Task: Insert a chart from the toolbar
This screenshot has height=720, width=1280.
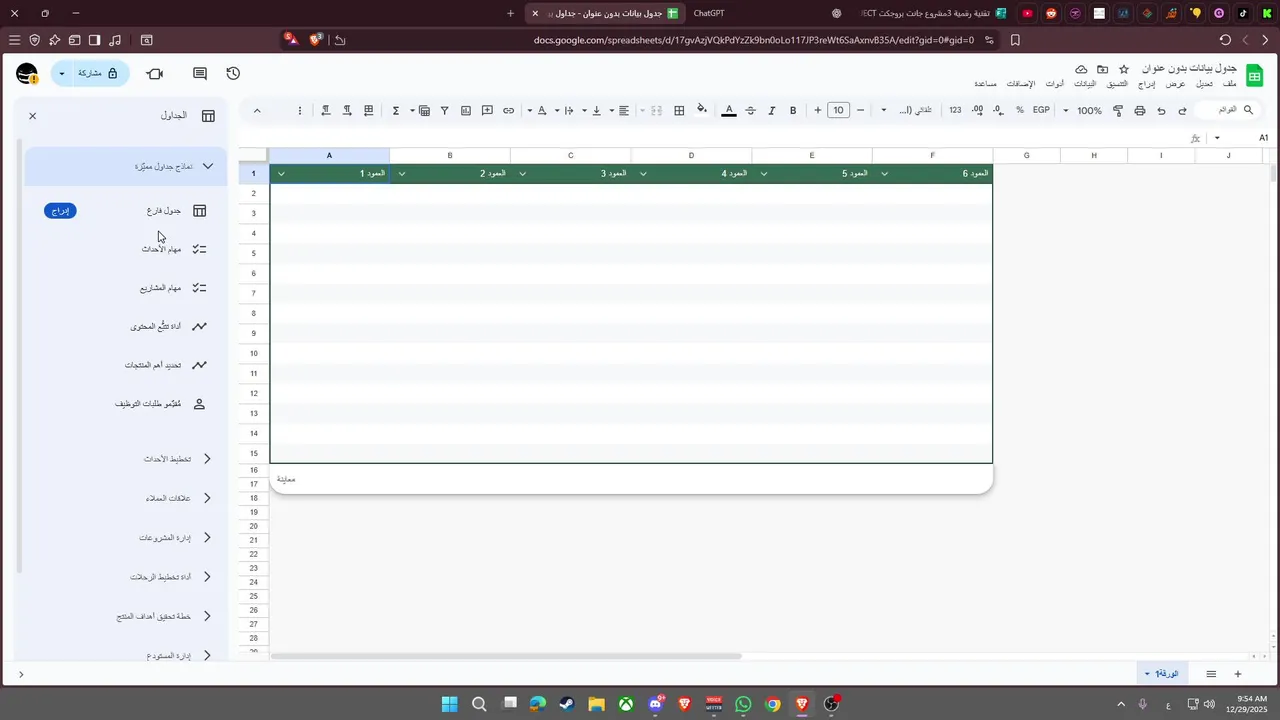Action: click(466, 111)
